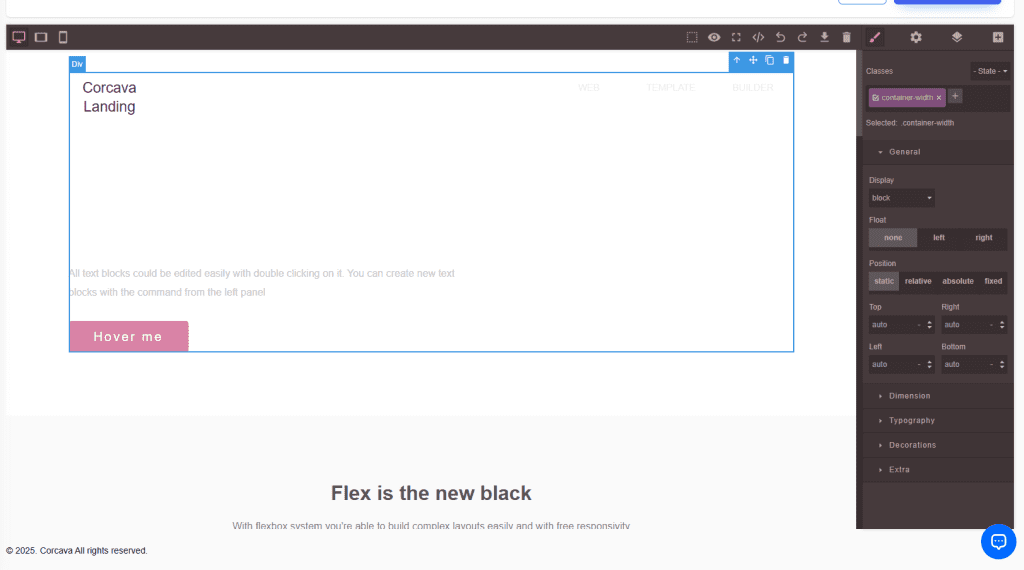Clear canvas with the toolbar trash icon
The image size is (1024, 570).
[x=846, y=37]
